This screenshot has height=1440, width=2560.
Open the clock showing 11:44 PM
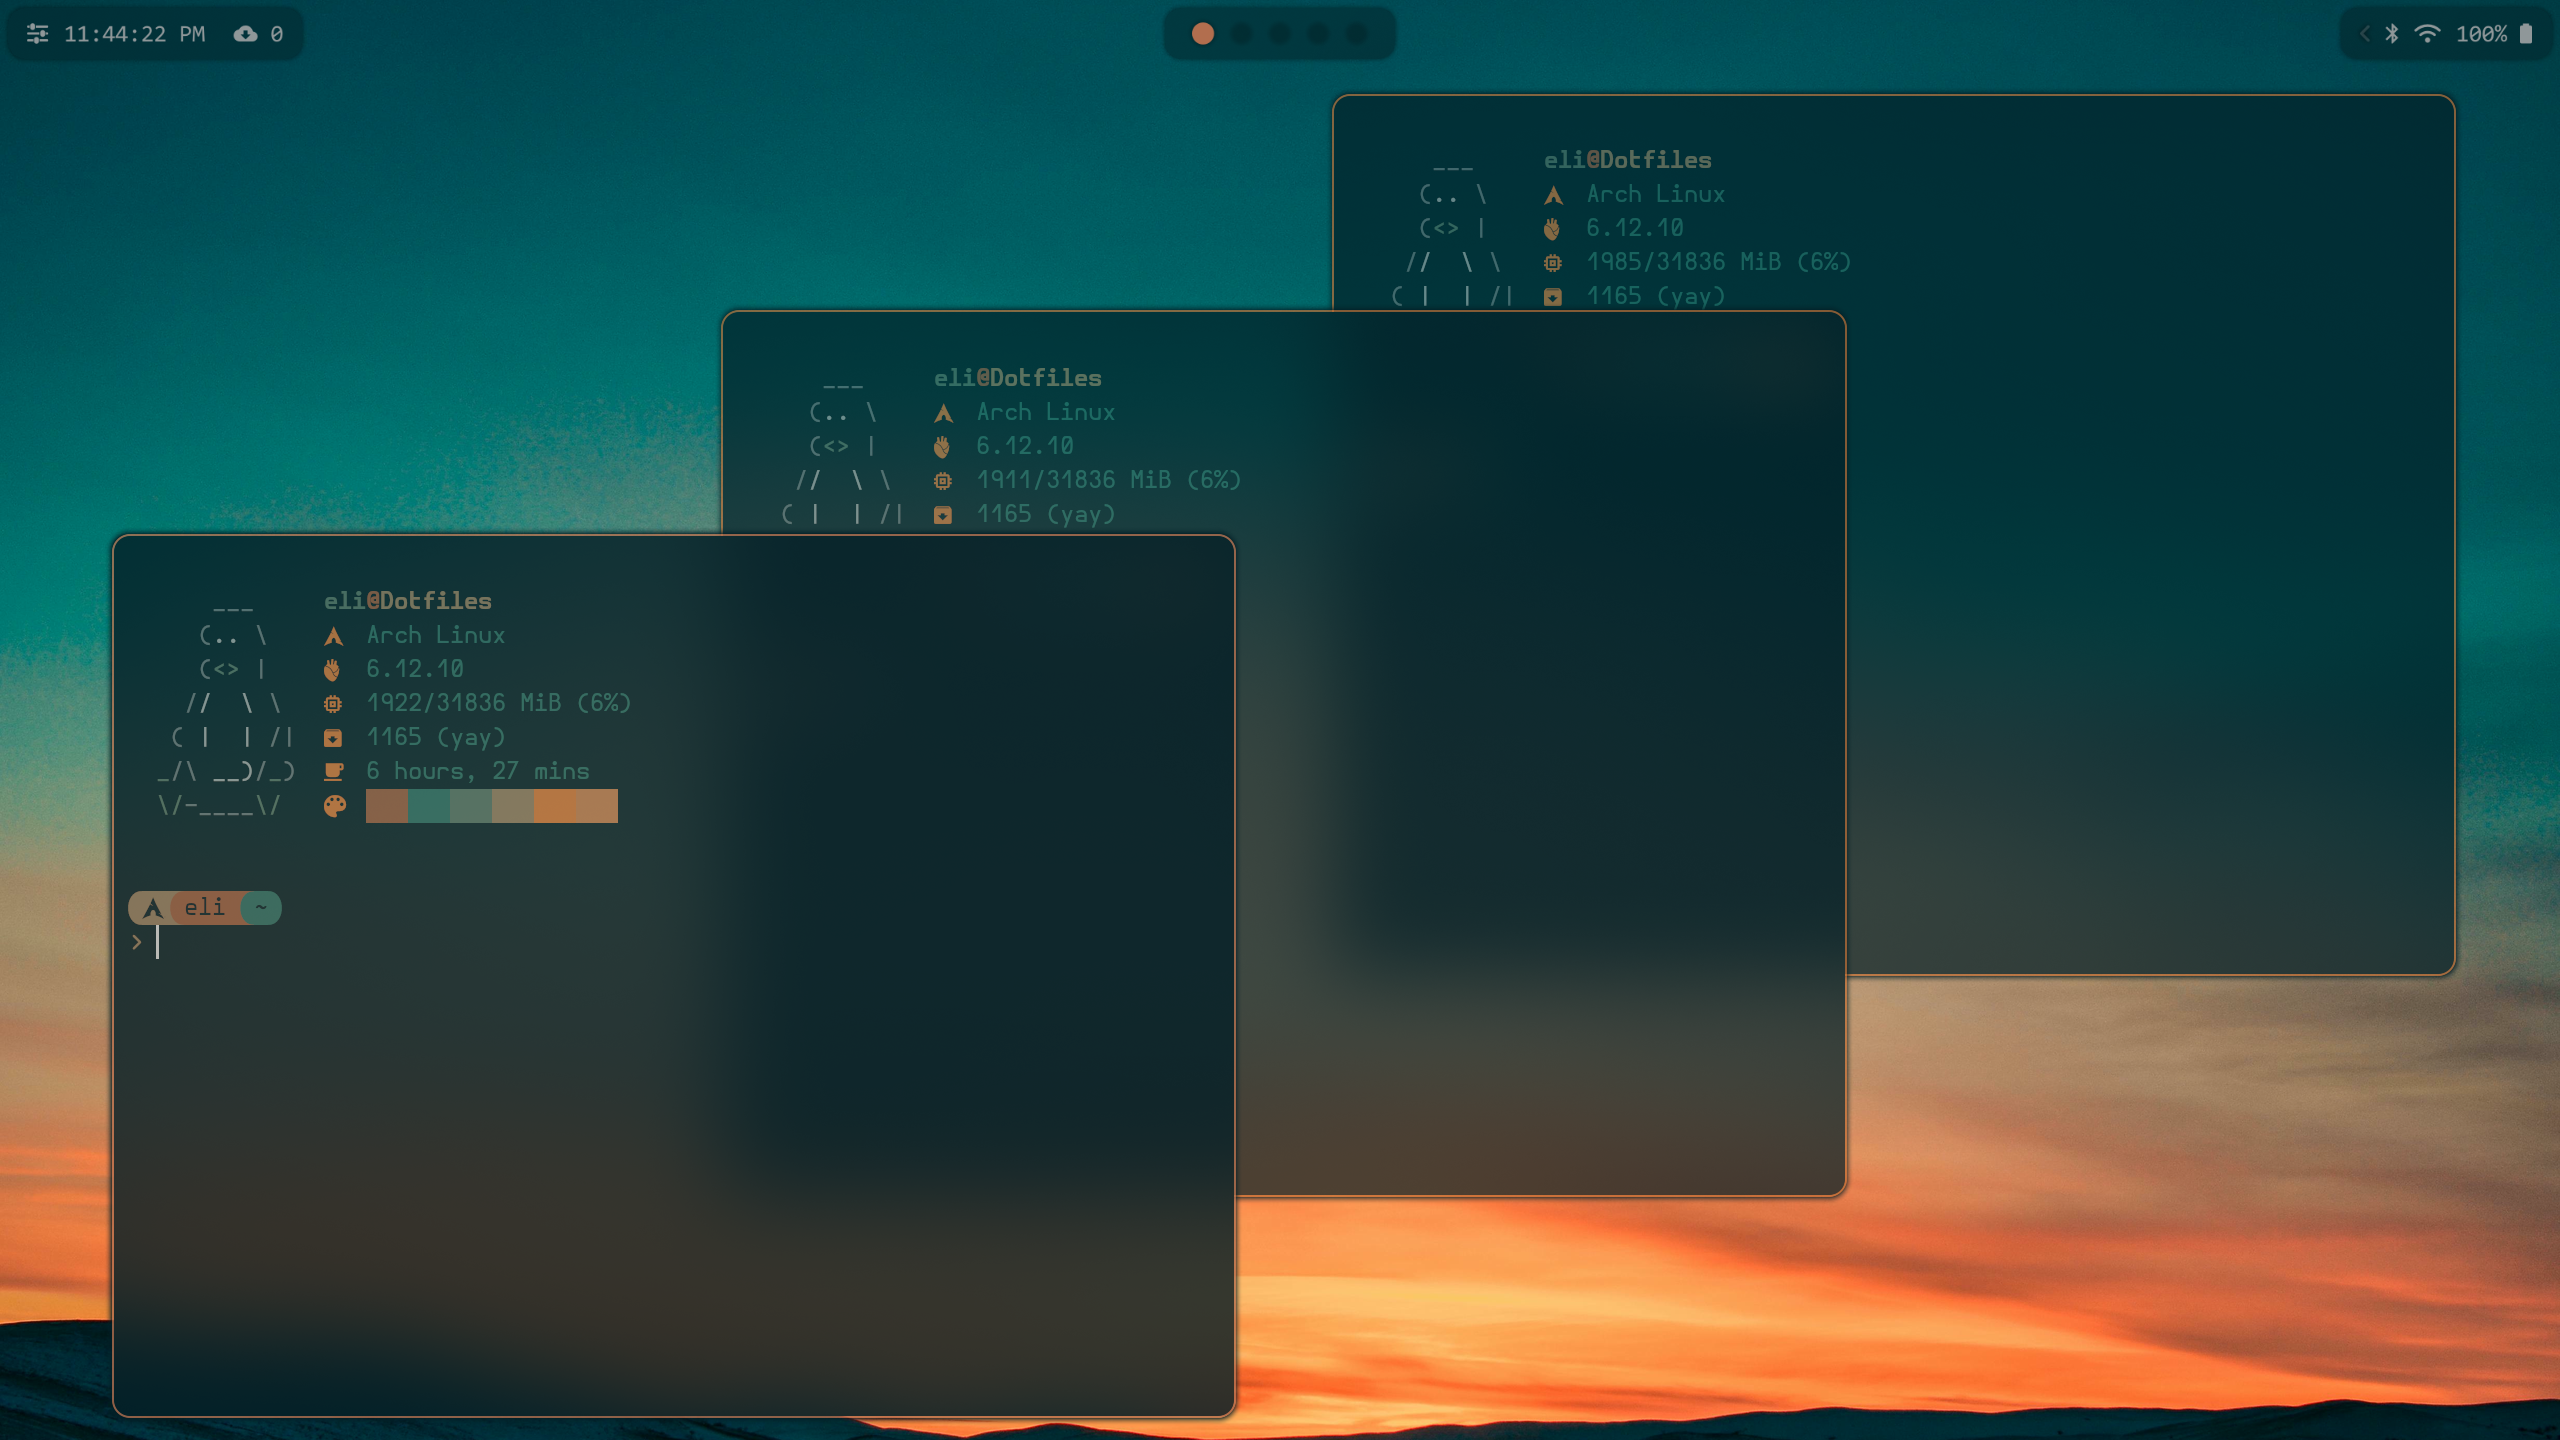click(134, 34)
